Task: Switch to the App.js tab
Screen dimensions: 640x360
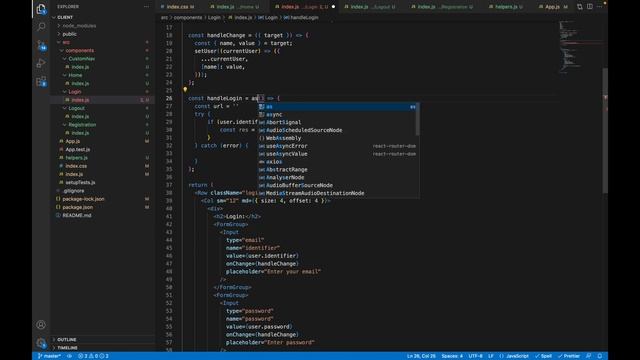Action: tap(553, 7)
